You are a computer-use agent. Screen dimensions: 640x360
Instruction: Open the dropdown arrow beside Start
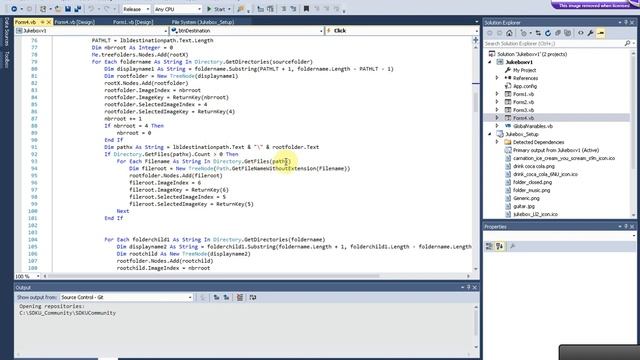point(229,9)
